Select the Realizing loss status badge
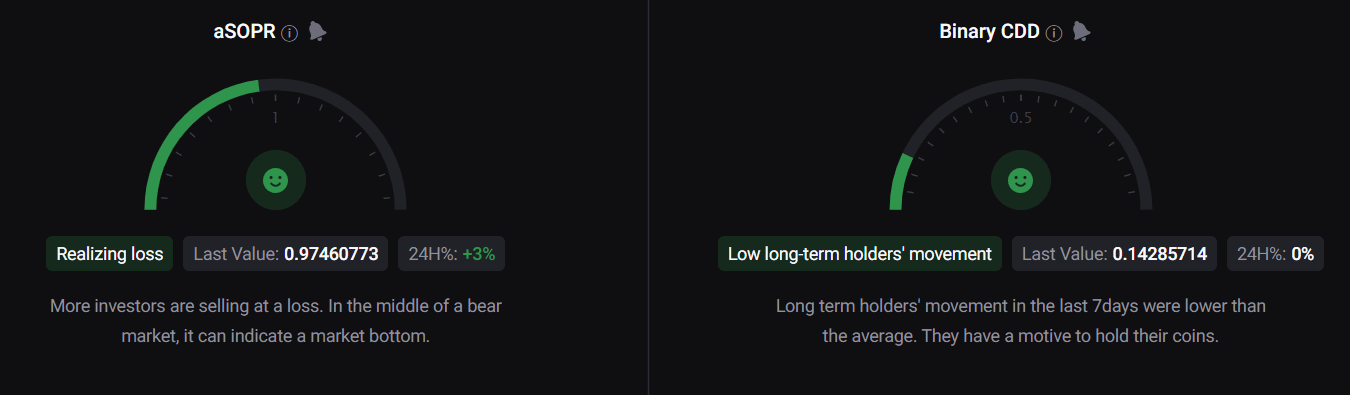The height and width of the screenshot is (395, 1350). [110, 254]
